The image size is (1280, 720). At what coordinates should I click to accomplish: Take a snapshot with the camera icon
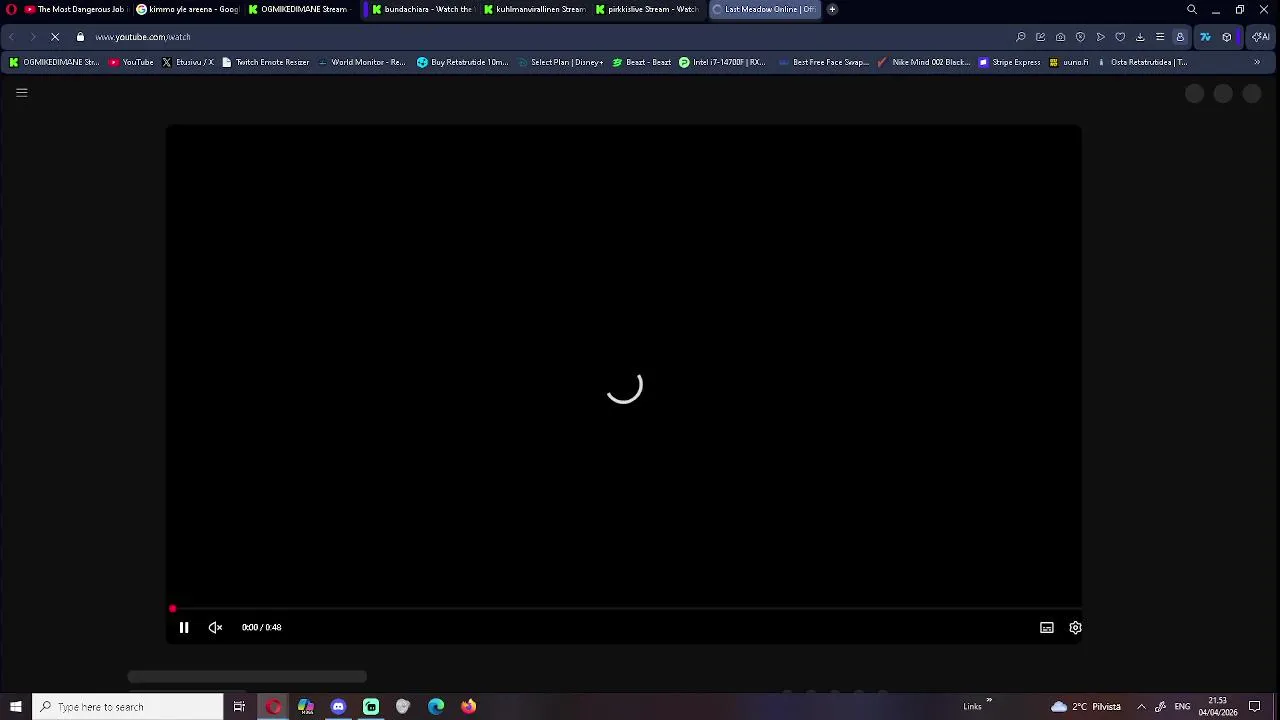1060,37
